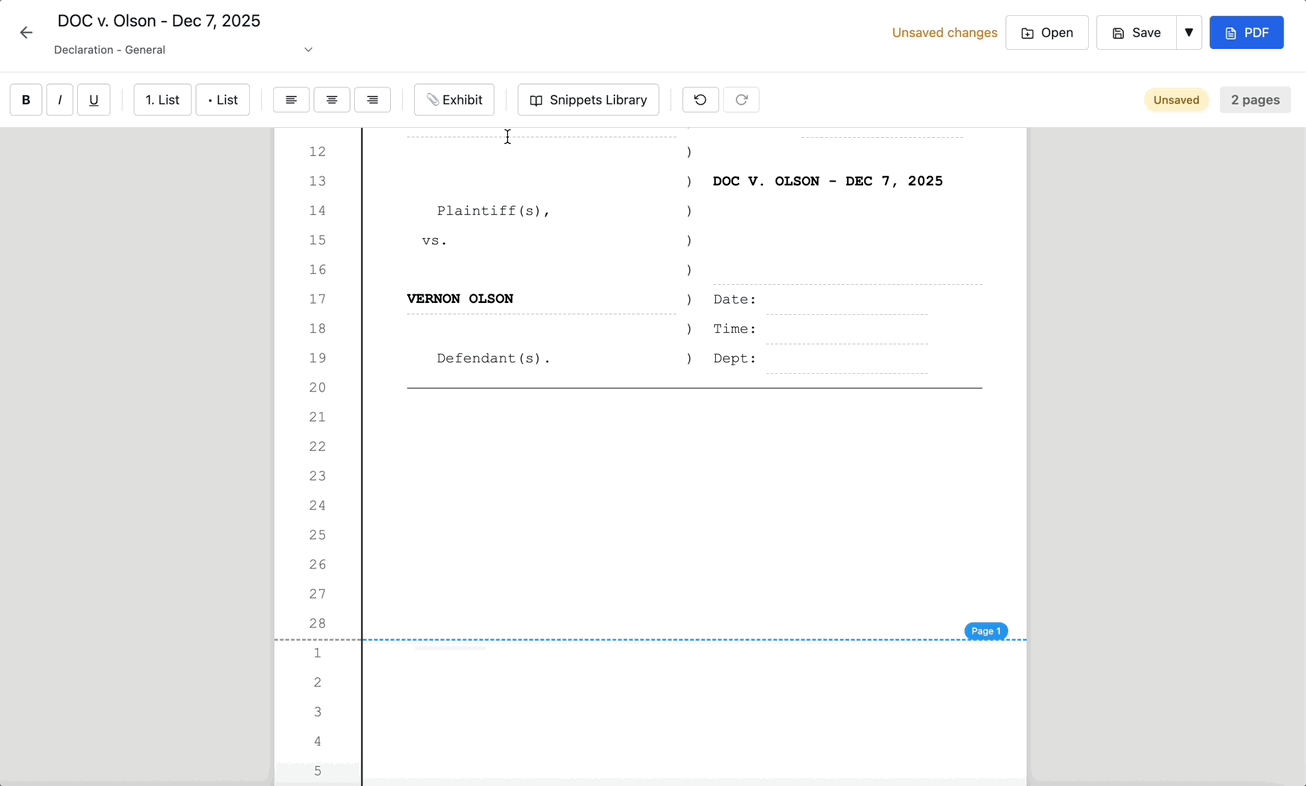Screen dimensions: 1306x786
Task: Apply a bulleted list
Action: 222,99
